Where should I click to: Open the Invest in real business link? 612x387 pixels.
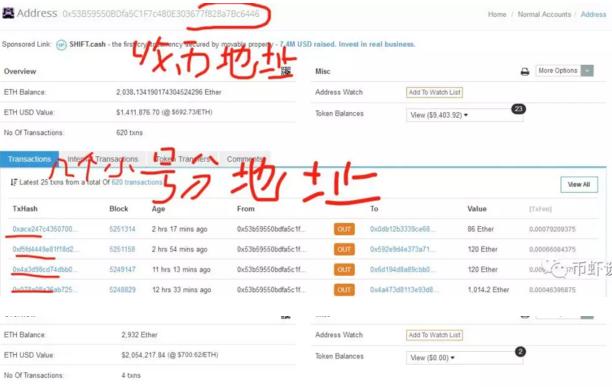(x=377, y=44)
